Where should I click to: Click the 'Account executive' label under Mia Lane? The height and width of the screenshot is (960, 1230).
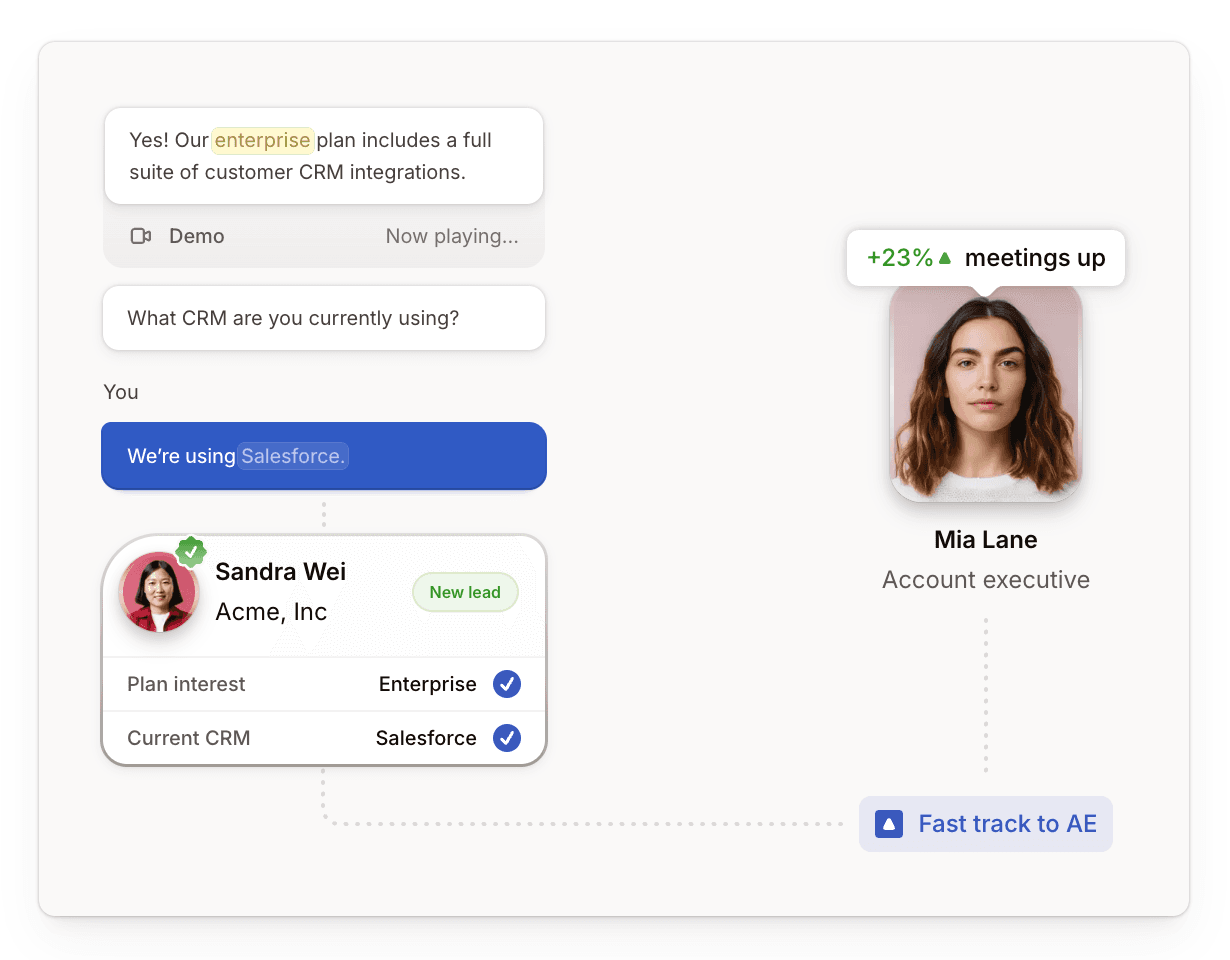click(985, 579)
